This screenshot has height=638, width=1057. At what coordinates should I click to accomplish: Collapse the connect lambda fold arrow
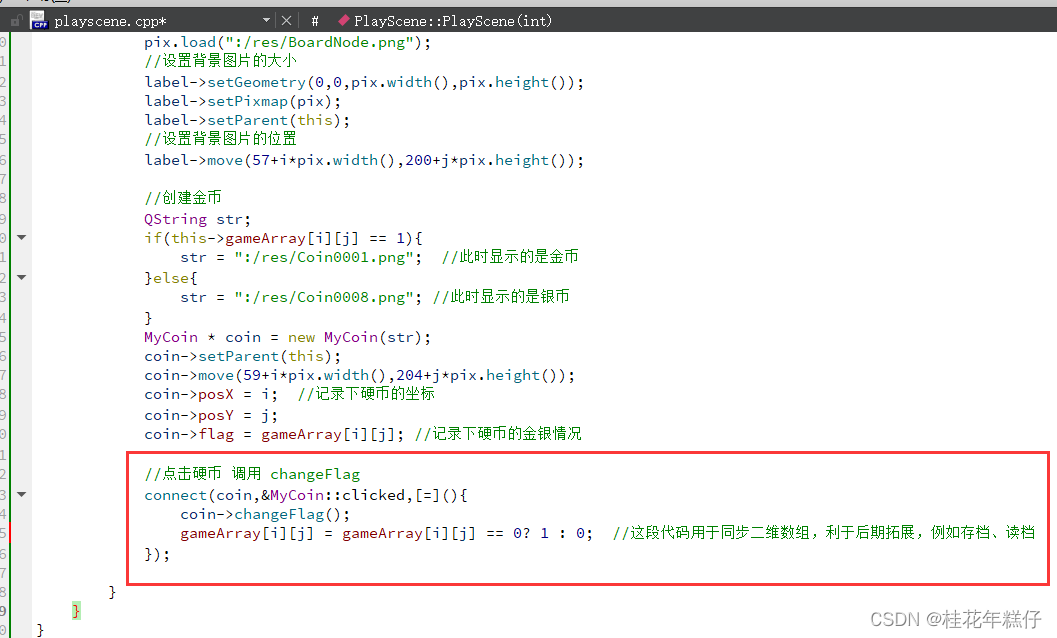22,494
